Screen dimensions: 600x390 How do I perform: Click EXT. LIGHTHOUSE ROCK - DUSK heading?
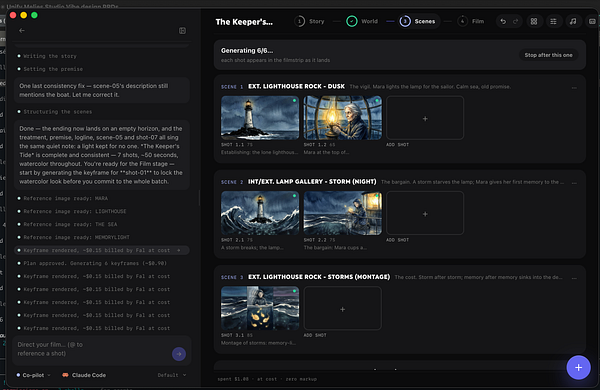tap(296, 86)
